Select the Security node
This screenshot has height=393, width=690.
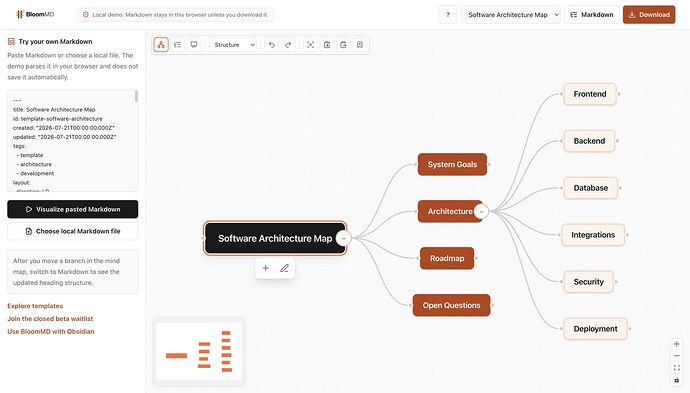[x=588, y=282]
